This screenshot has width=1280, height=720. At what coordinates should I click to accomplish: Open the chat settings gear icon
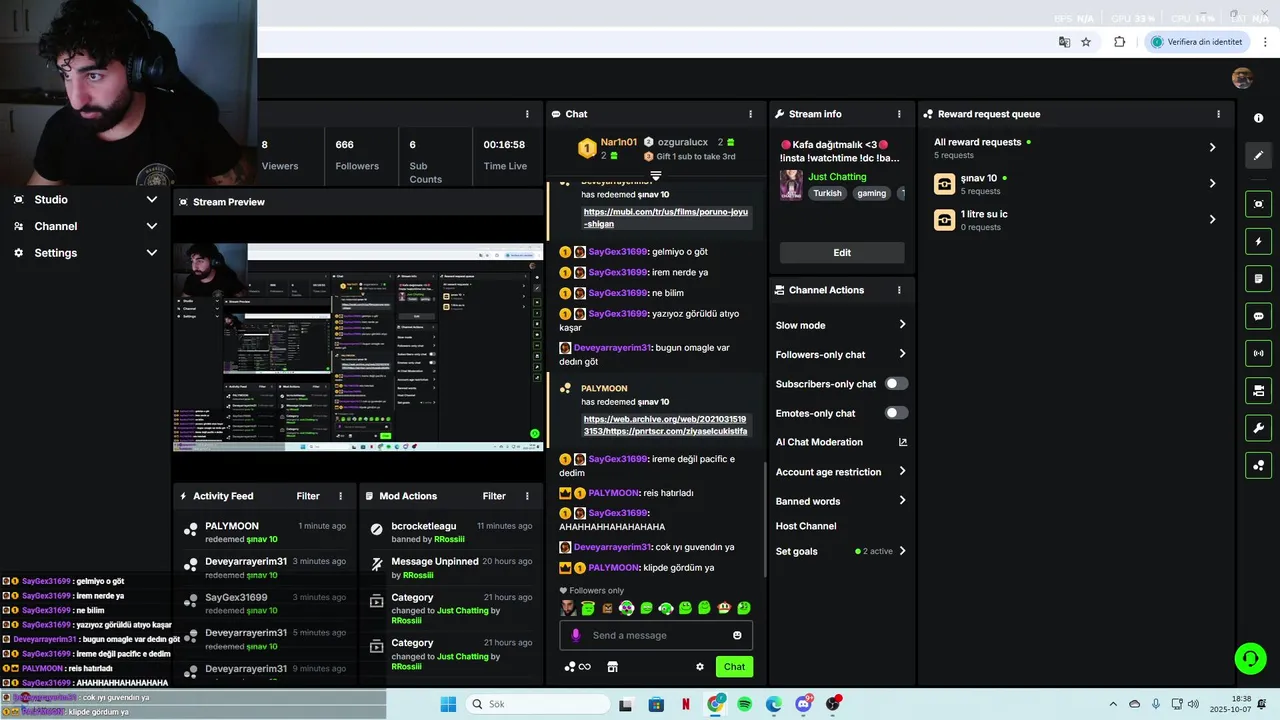[700, 667]
